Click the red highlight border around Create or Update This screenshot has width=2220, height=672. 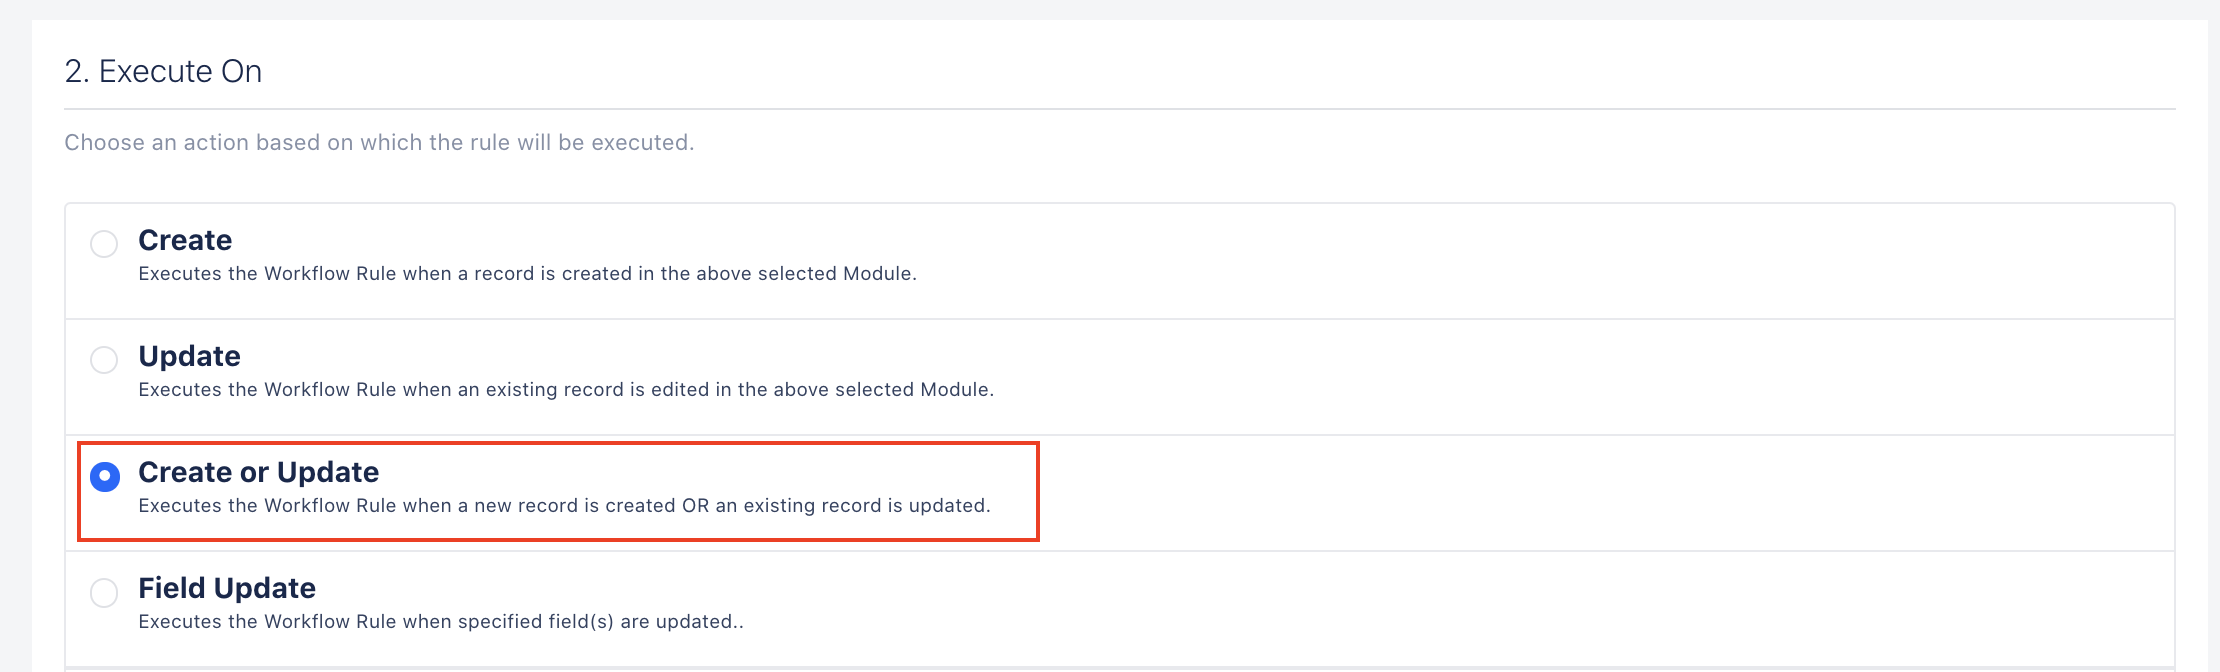(558, 443)
